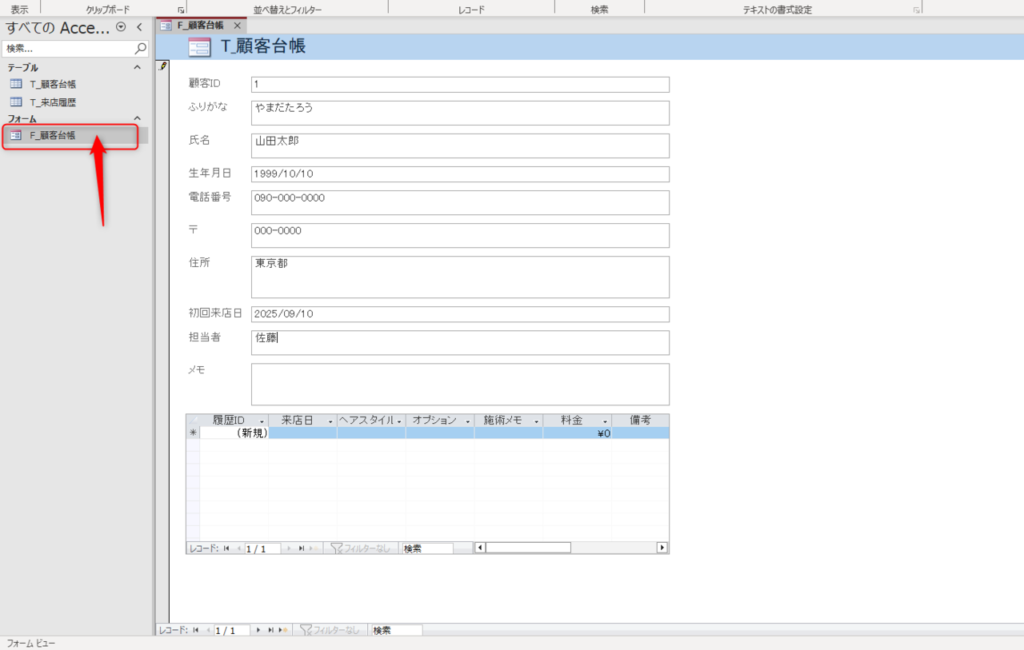Click the record selector pencil icon
Screen dimensions: 1024x650
(x=163, y=66)
